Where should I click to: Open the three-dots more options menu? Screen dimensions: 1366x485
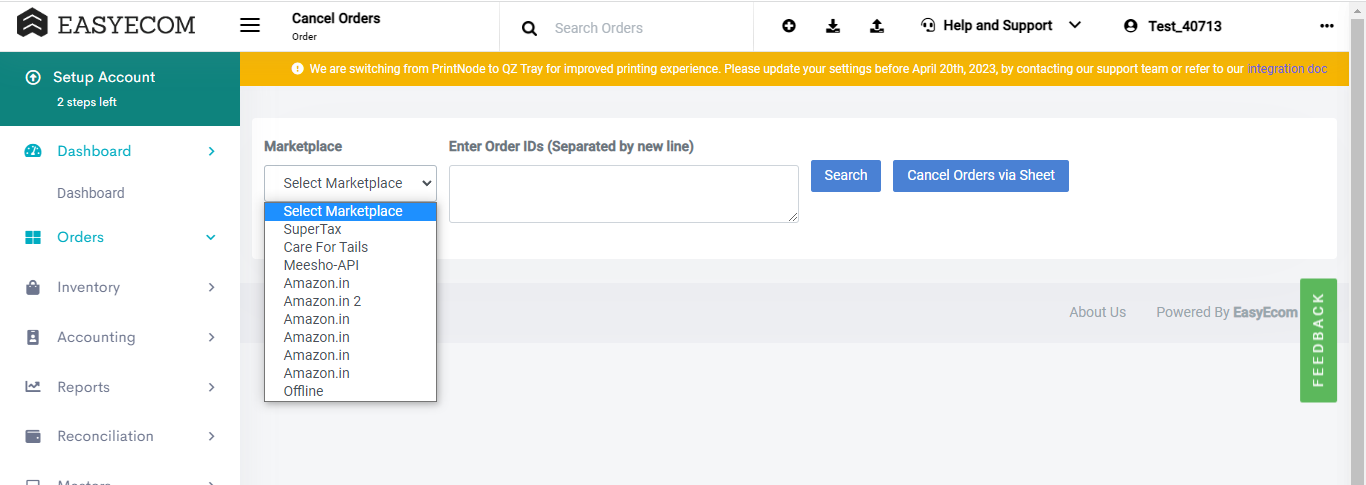click(1327, 26)
